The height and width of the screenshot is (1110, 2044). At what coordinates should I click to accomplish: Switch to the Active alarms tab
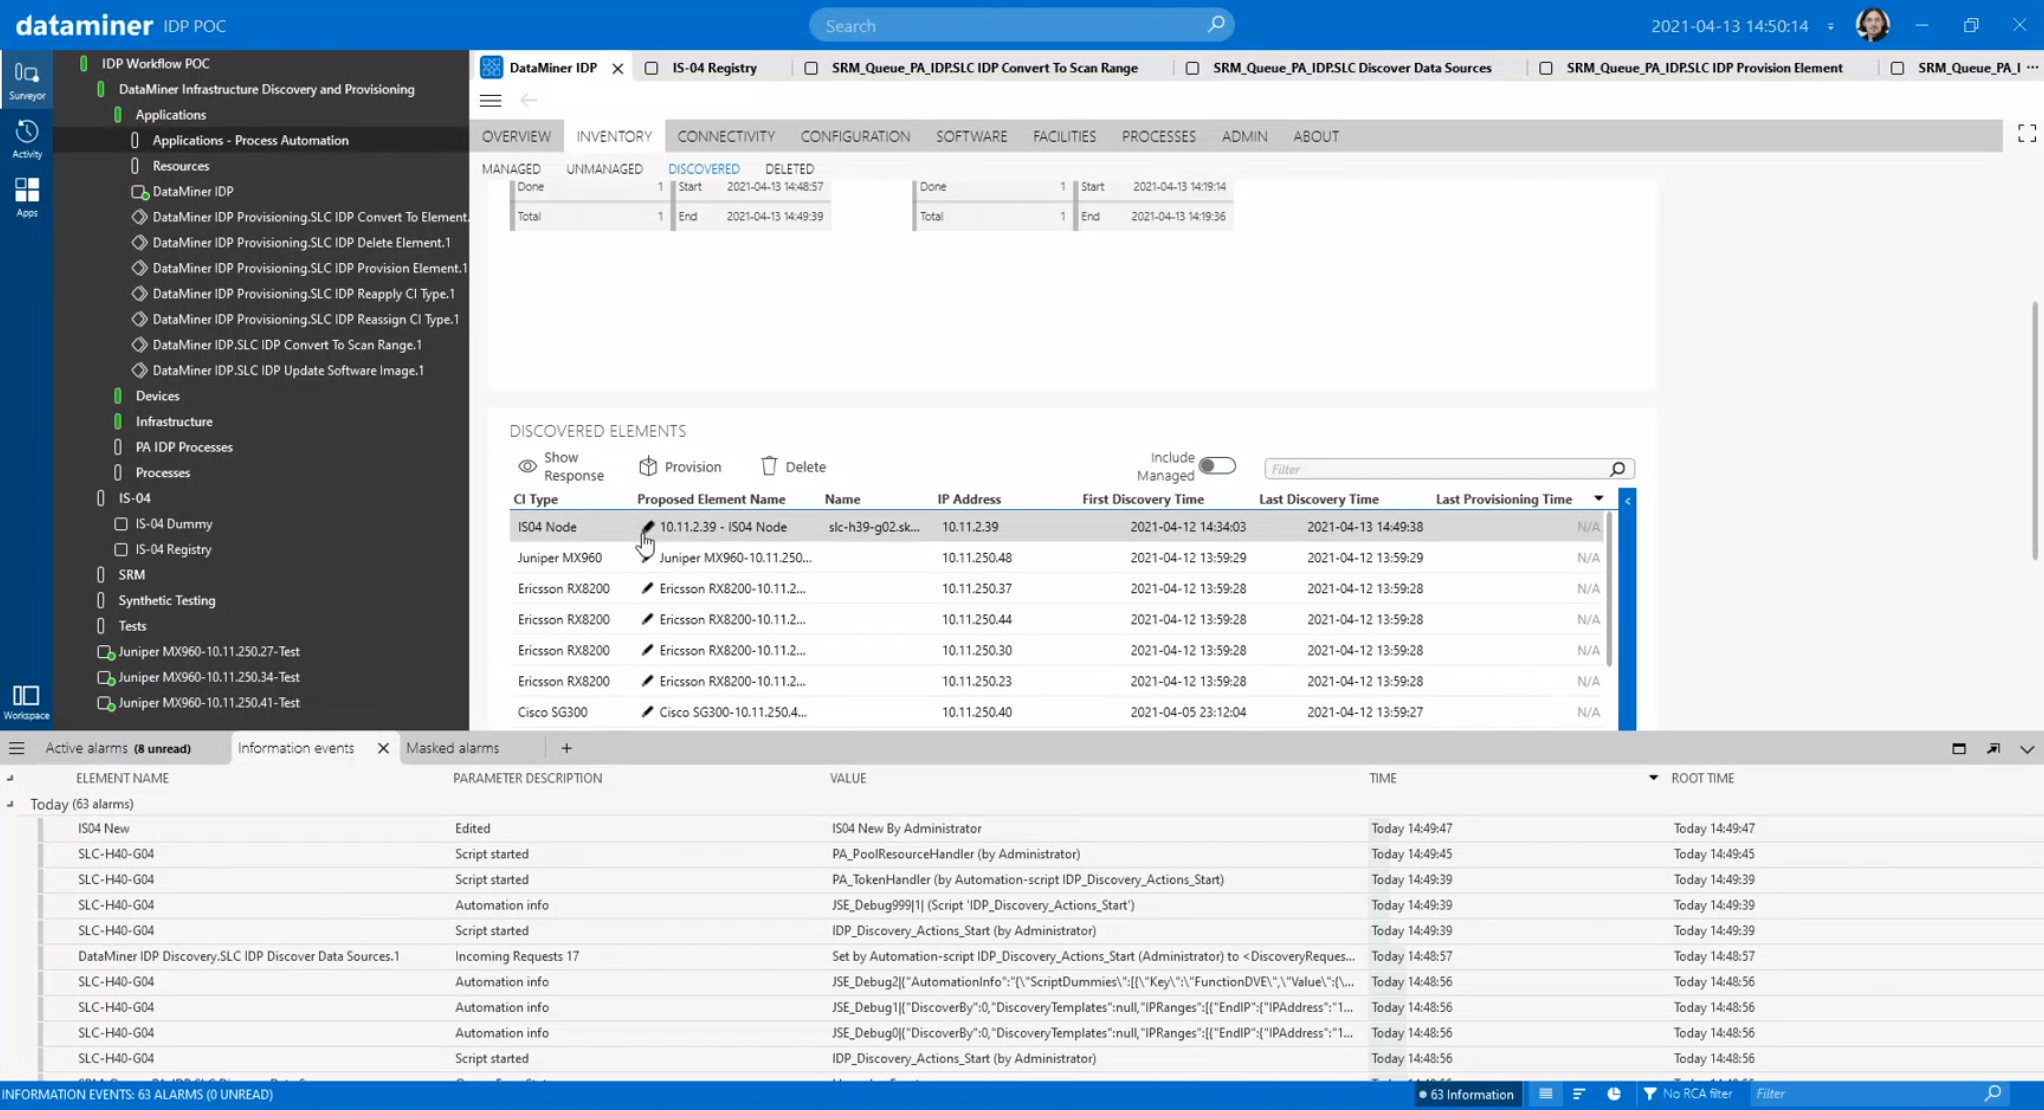(x=118, y=748)
